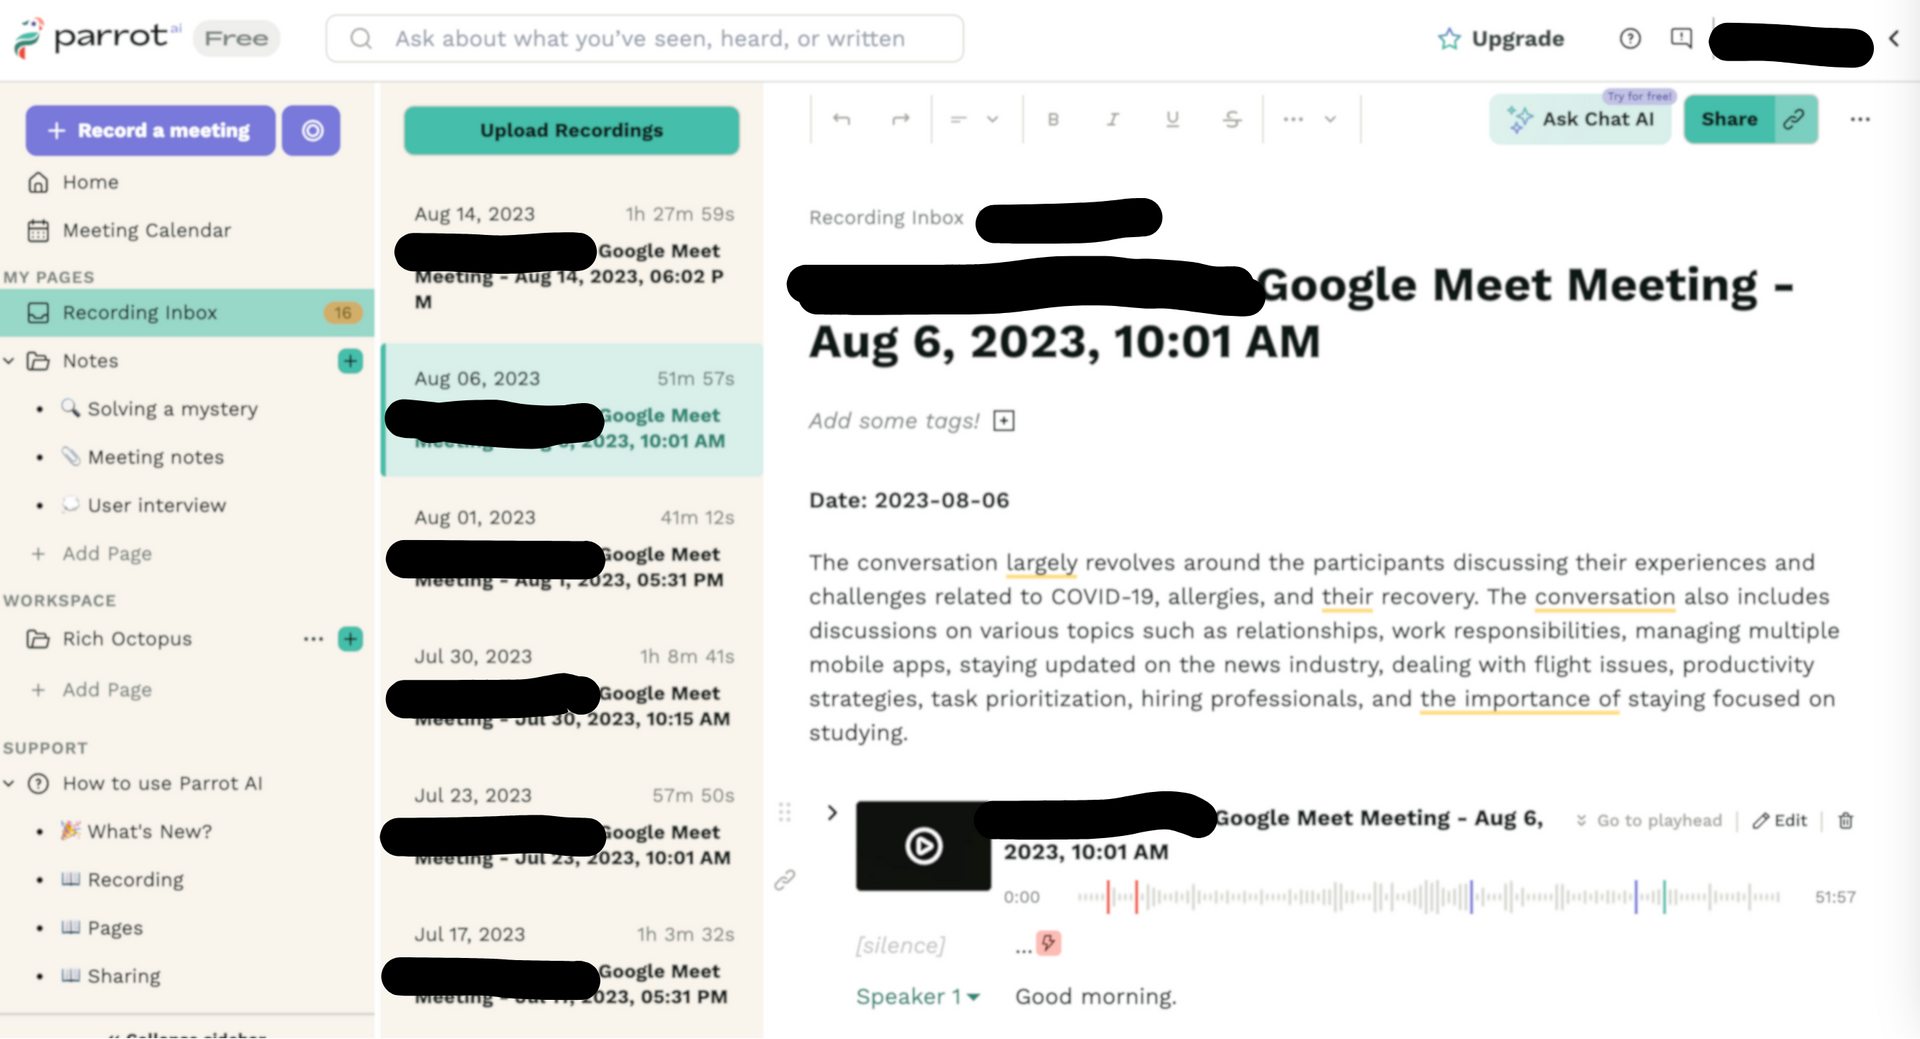Click Go to playhead

click(1649, 820)
